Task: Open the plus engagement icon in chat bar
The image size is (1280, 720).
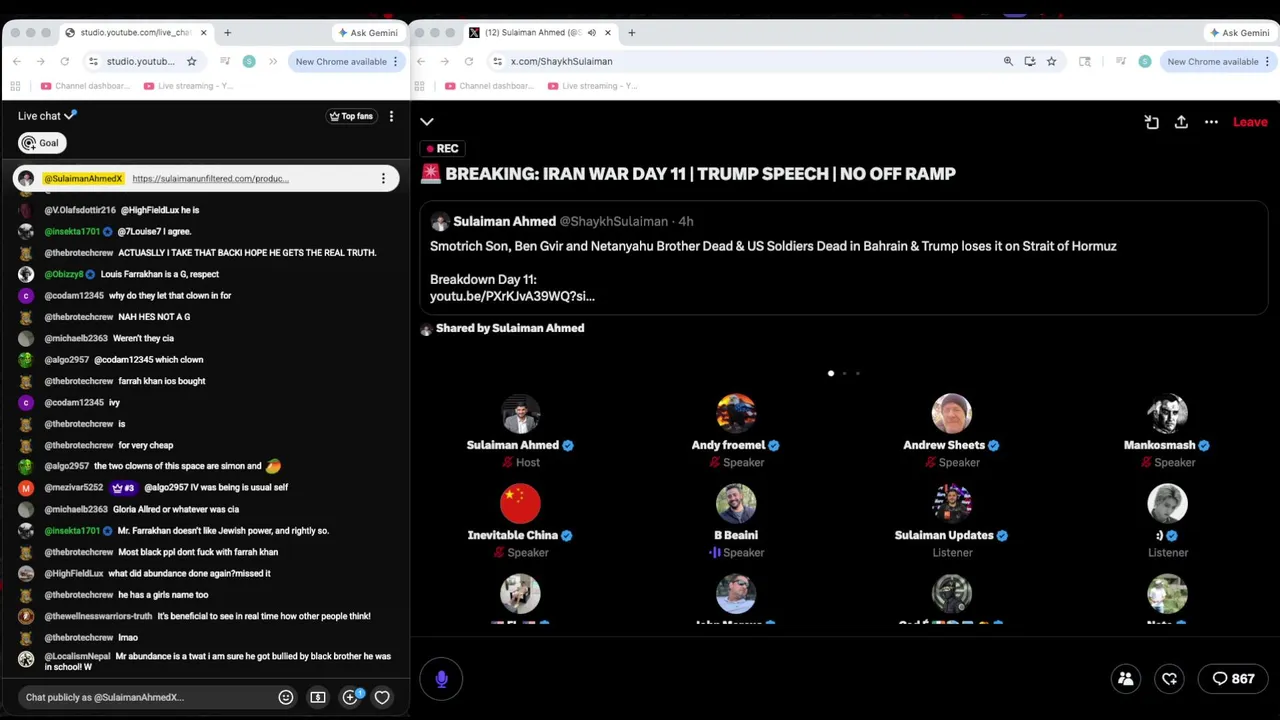Action: 350,697
